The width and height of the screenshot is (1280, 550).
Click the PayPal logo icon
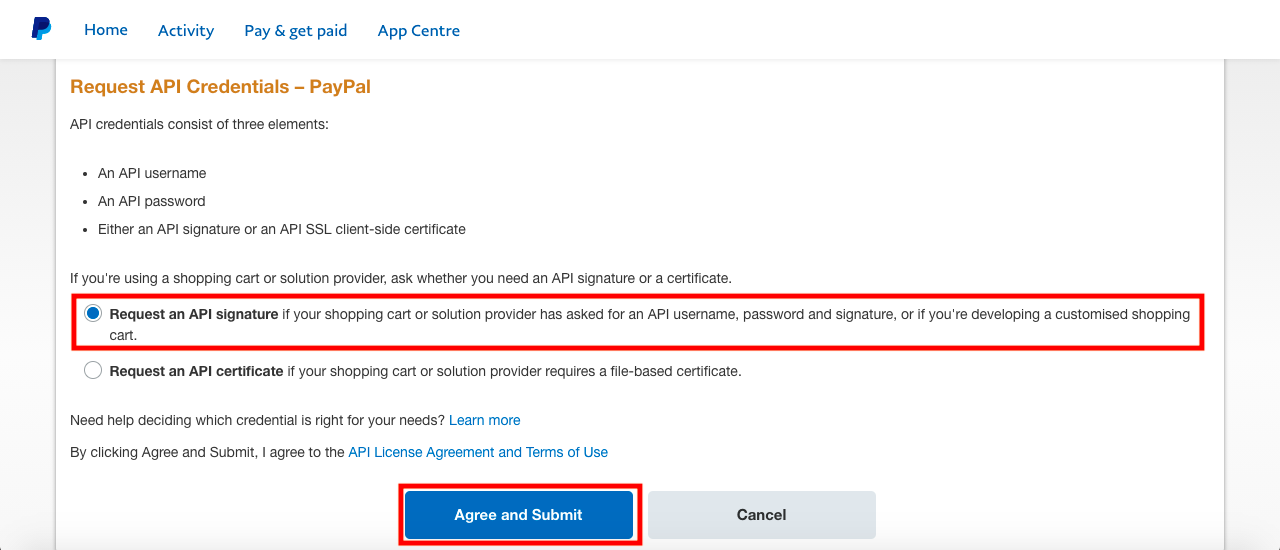pyautogui.click(x=41, y=29)
